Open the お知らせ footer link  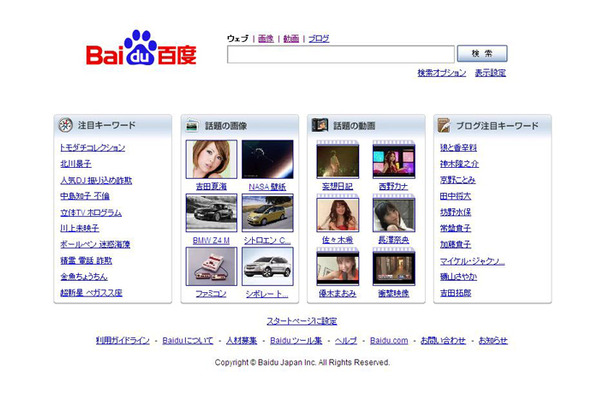493,340
